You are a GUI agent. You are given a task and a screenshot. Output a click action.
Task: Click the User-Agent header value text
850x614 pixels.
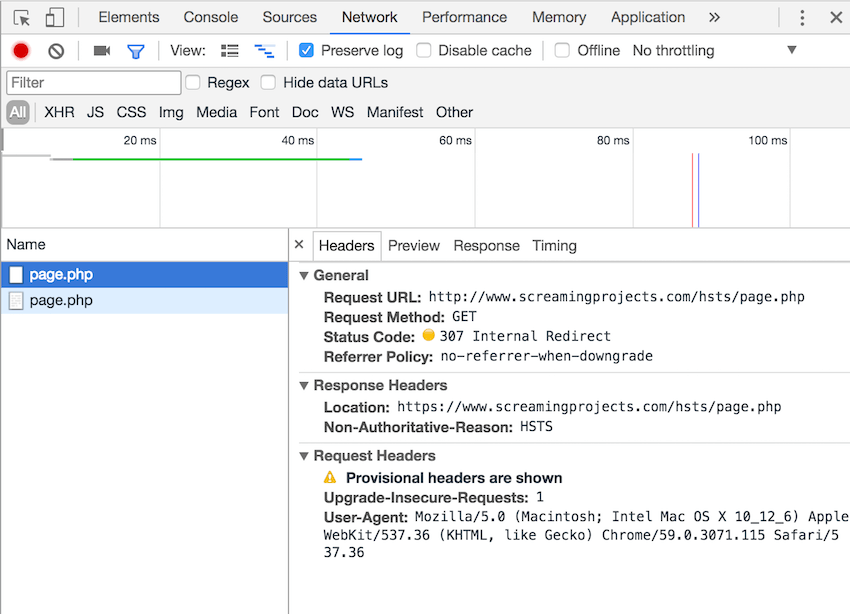point(587,534)
